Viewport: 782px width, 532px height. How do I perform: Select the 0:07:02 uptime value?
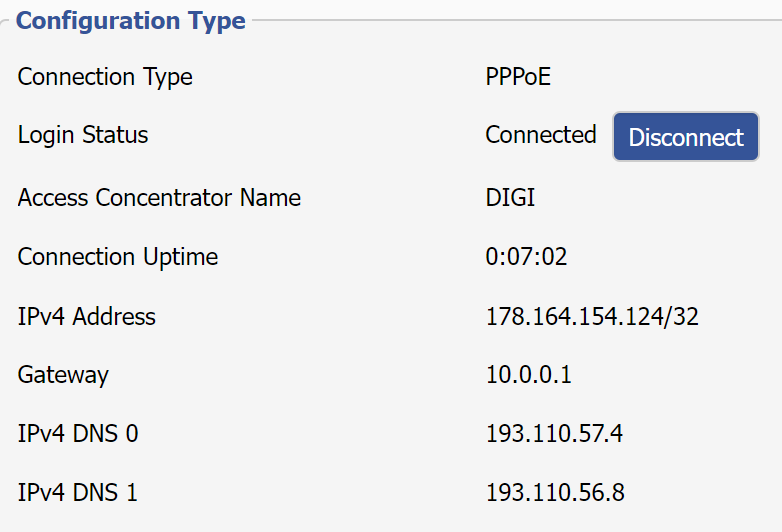pos(526,257)
